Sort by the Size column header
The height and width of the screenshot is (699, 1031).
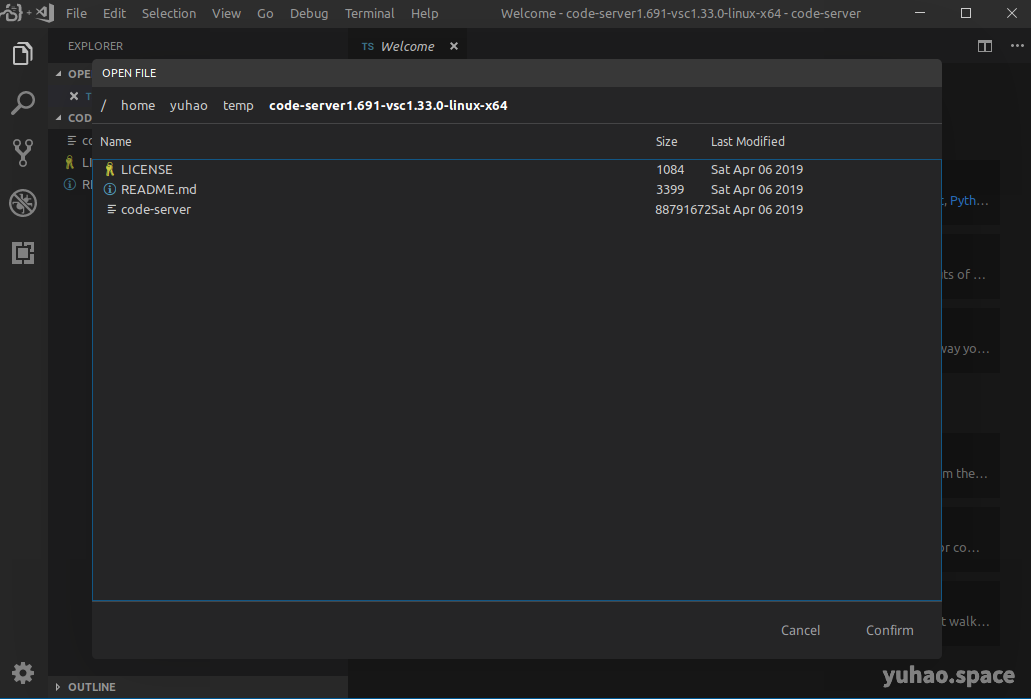[666, 141]
